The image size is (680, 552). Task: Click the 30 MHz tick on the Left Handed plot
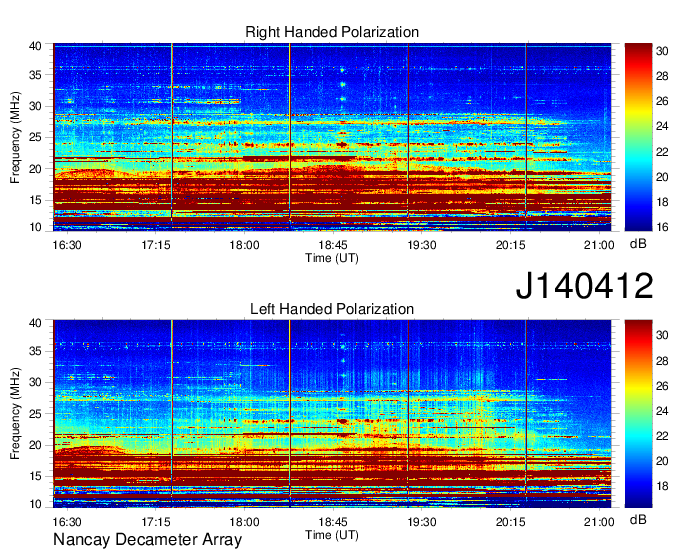tap(35, 382)
